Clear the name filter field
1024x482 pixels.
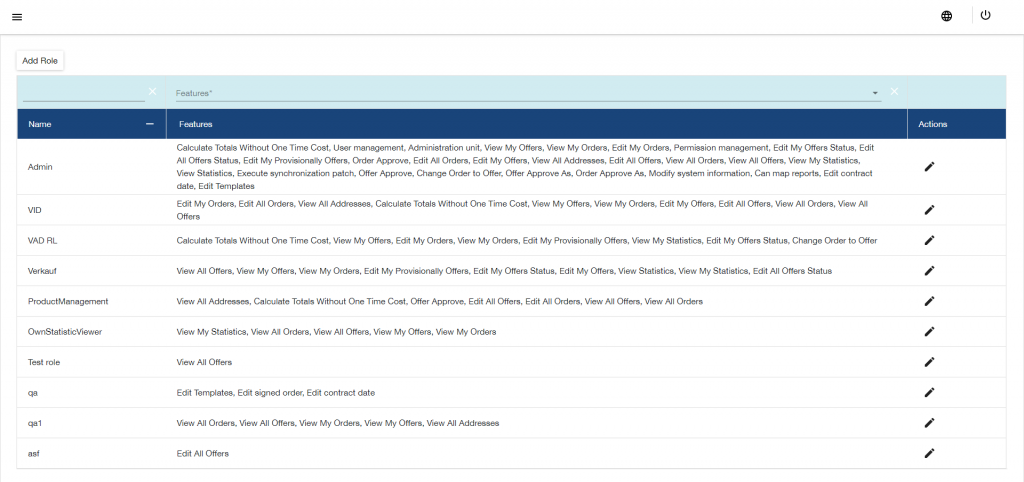153,92
